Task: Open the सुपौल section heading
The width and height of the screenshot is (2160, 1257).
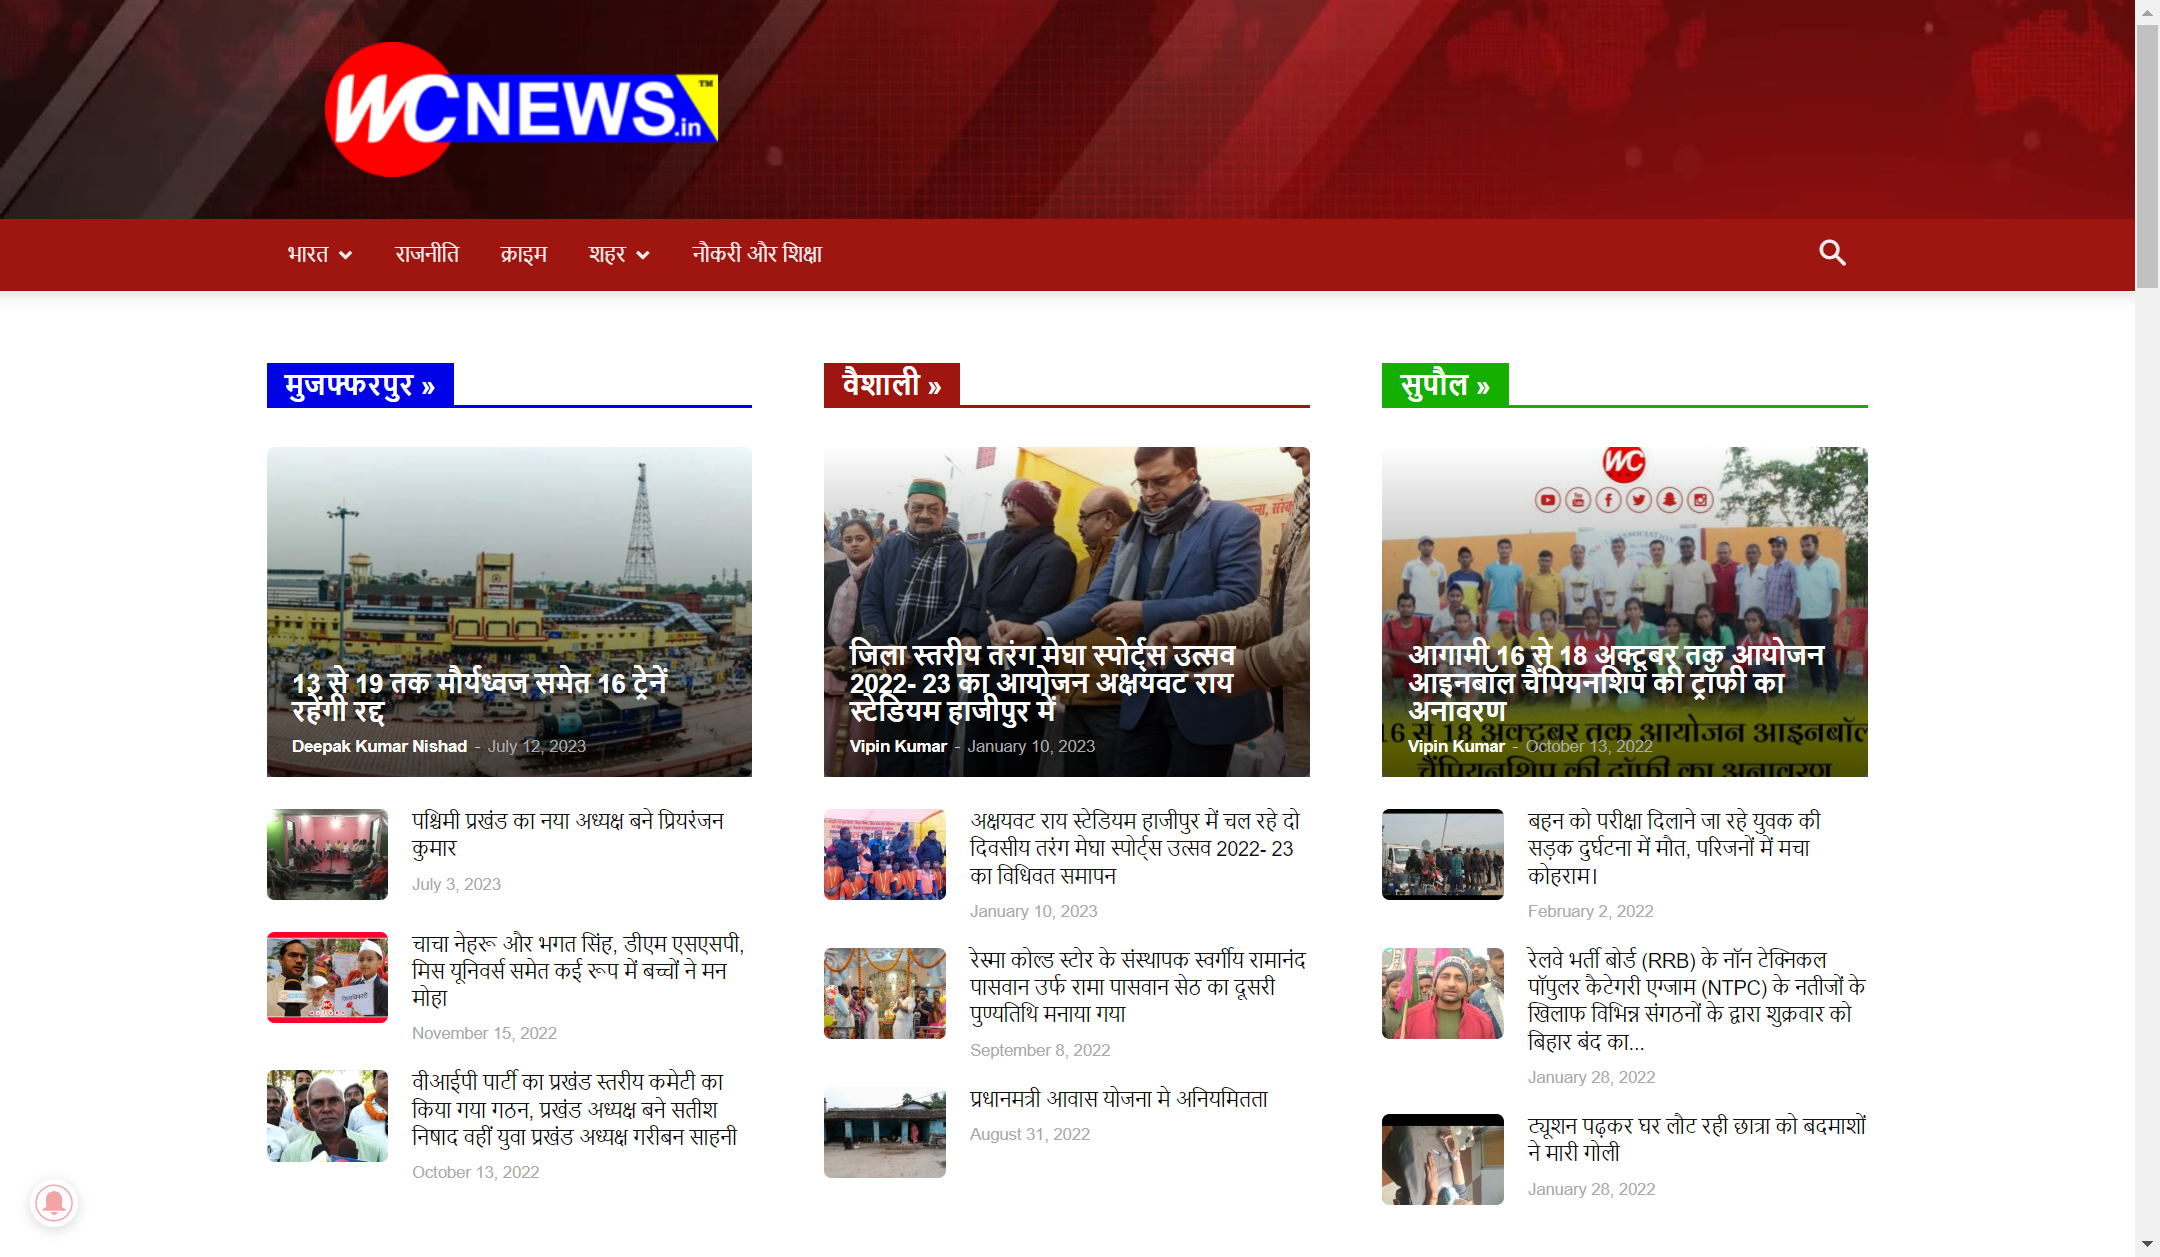Action: click(x=1445, y=385)
